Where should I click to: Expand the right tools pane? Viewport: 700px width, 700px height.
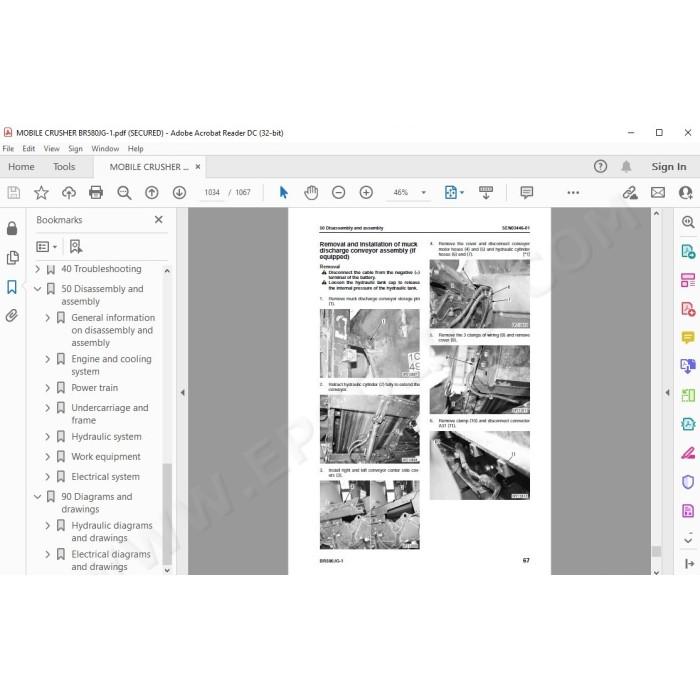[x=689, y=564]
